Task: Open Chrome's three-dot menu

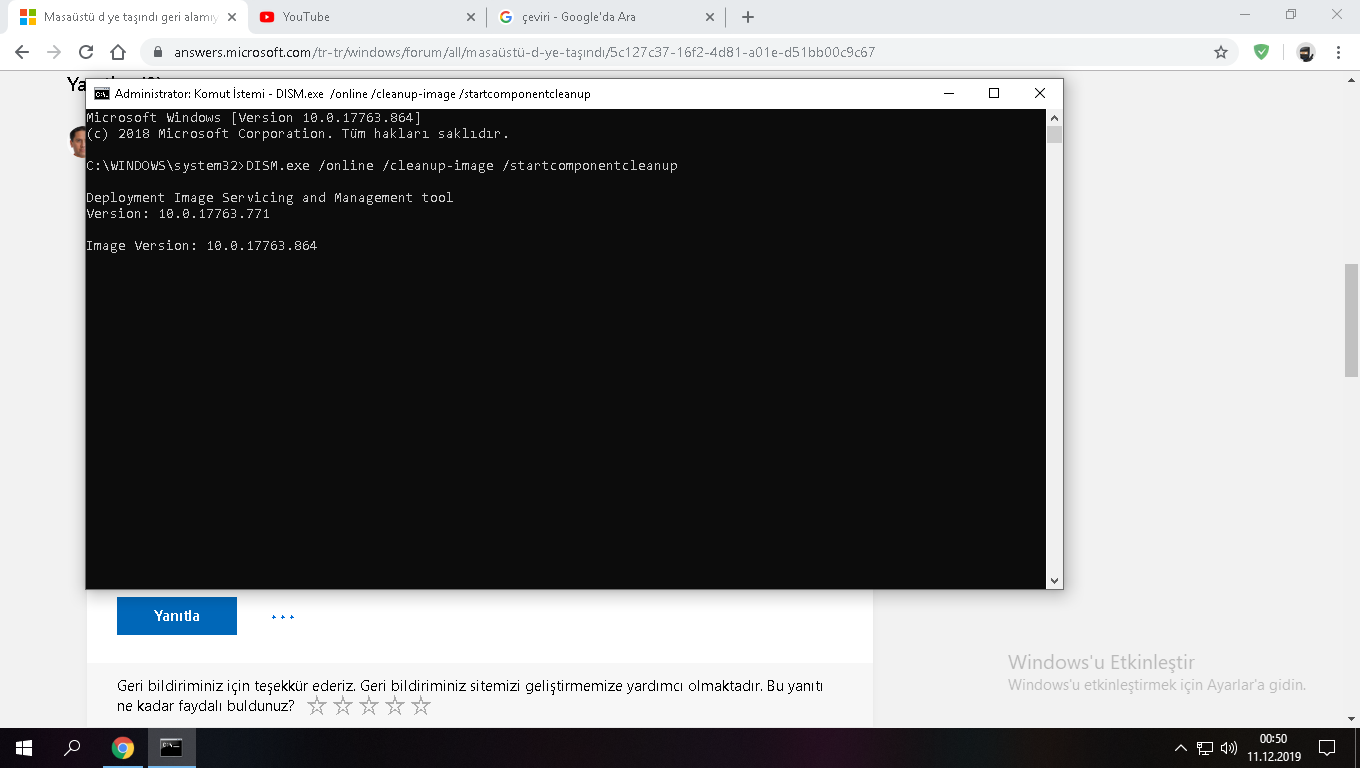Action: [x=1338, y=52]
